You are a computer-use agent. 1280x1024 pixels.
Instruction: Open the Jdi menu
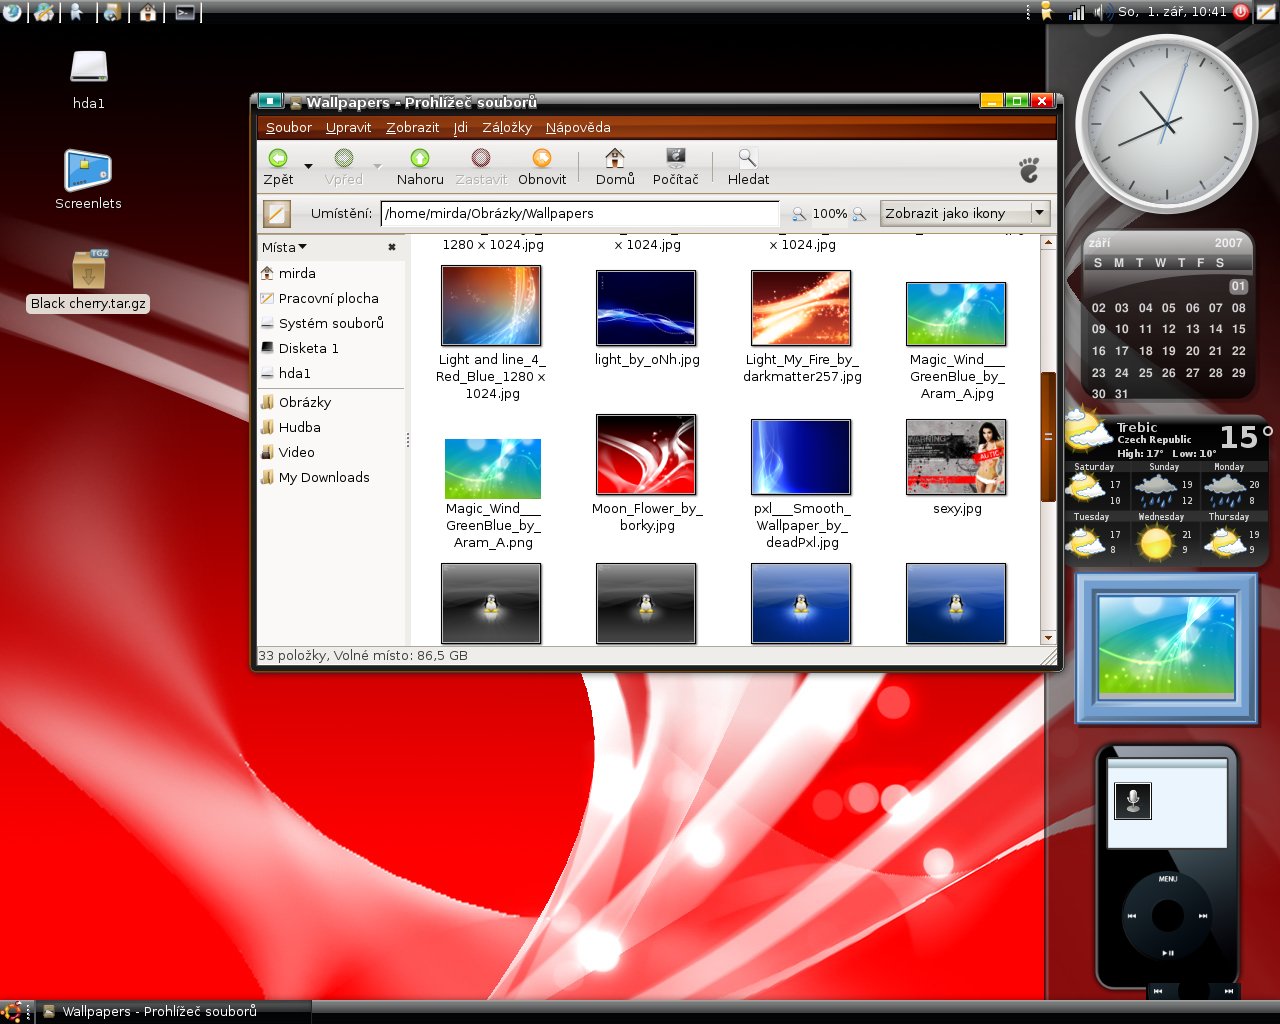[460, 127]
